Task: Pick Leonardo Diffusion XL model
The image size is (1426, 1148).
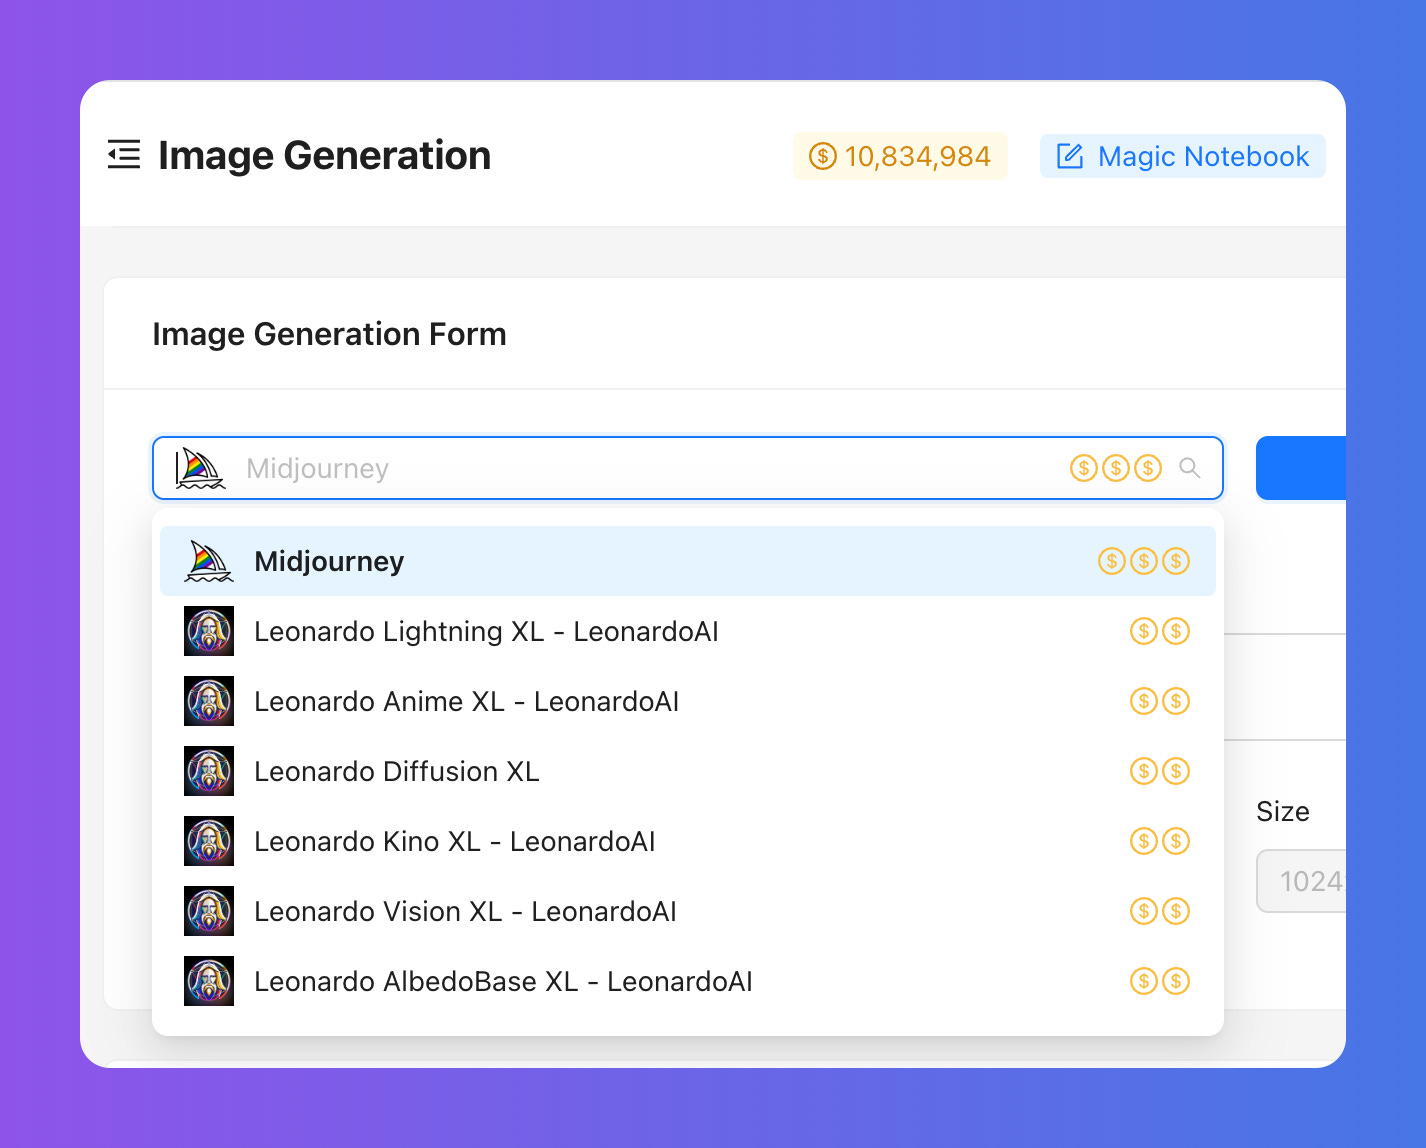Action: click(x=688, y=771)
